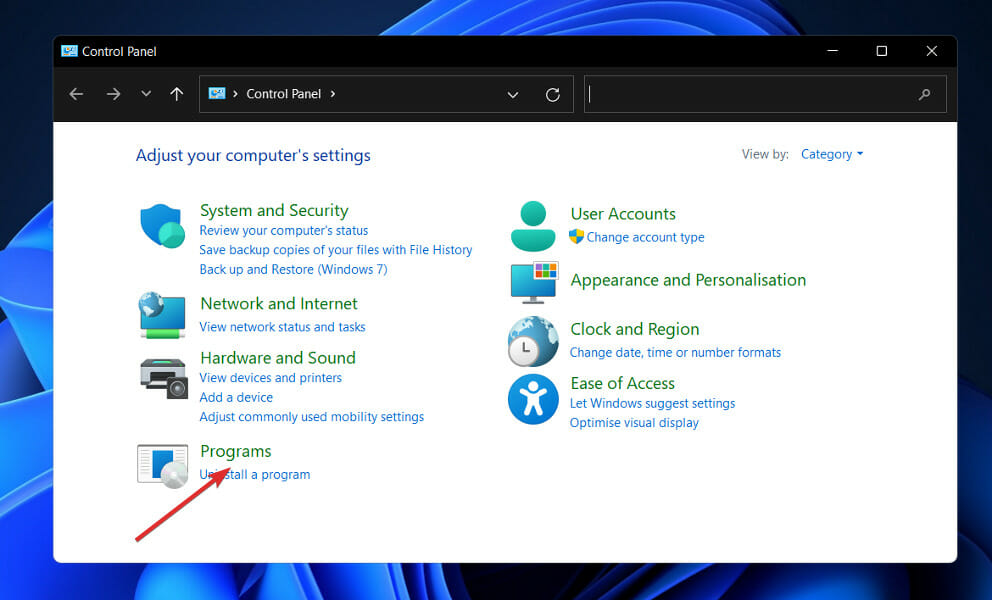
Task: Click inside the Control Panel search box
Action: point(765,94)
